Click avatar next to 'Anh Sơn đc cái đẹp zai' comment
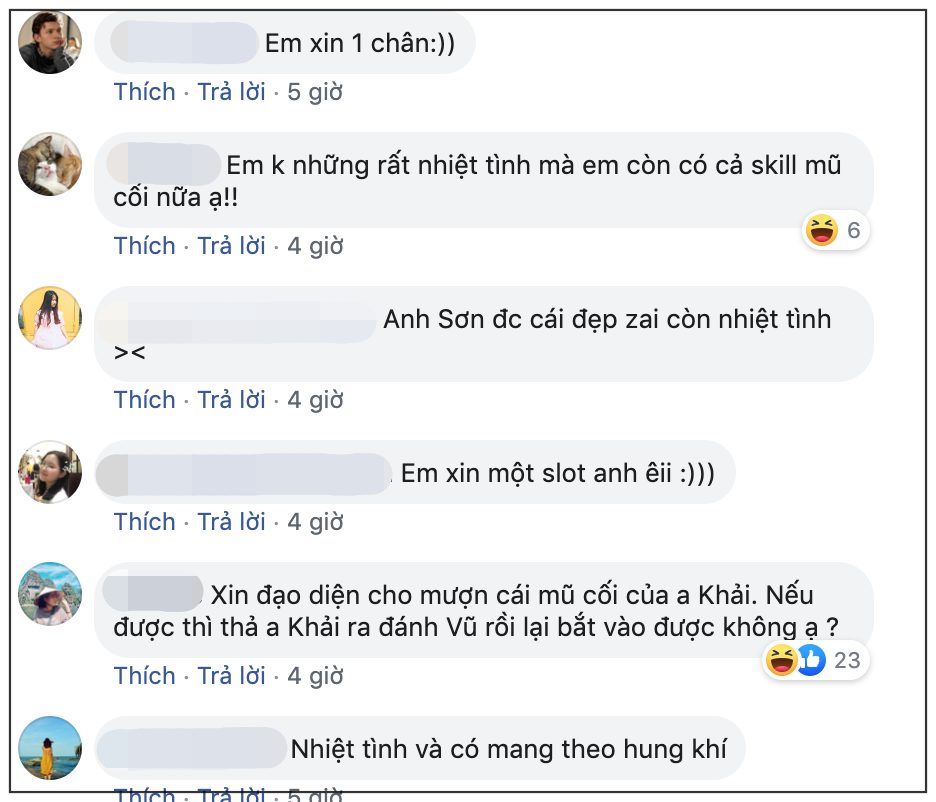Viewport: 936px width, 802px height. [x=50, y=318]
